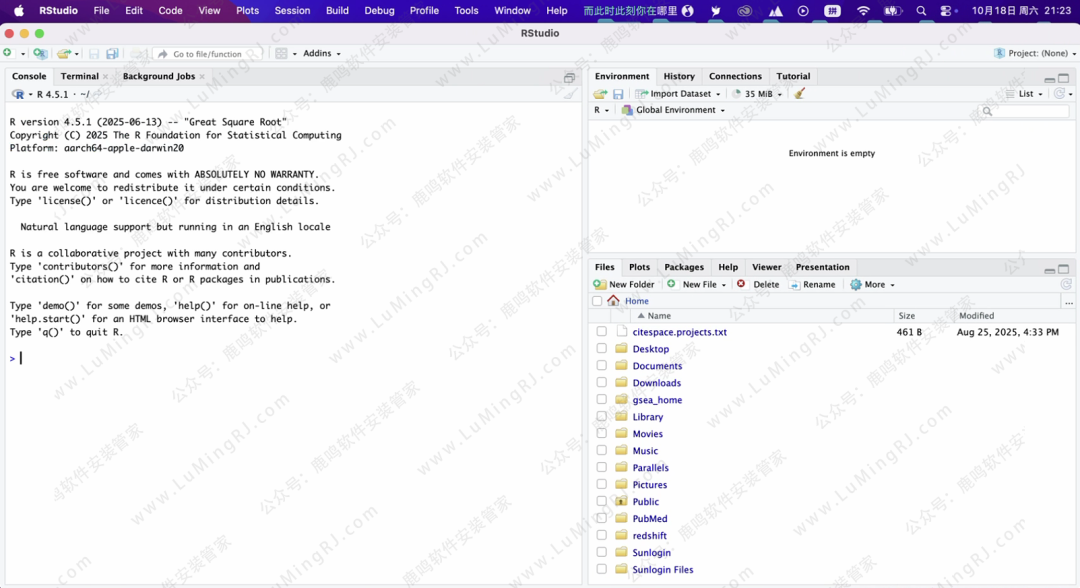Click the Go to file/function search field
This screenshot has height=588, width=1080.
click(207, 54)
